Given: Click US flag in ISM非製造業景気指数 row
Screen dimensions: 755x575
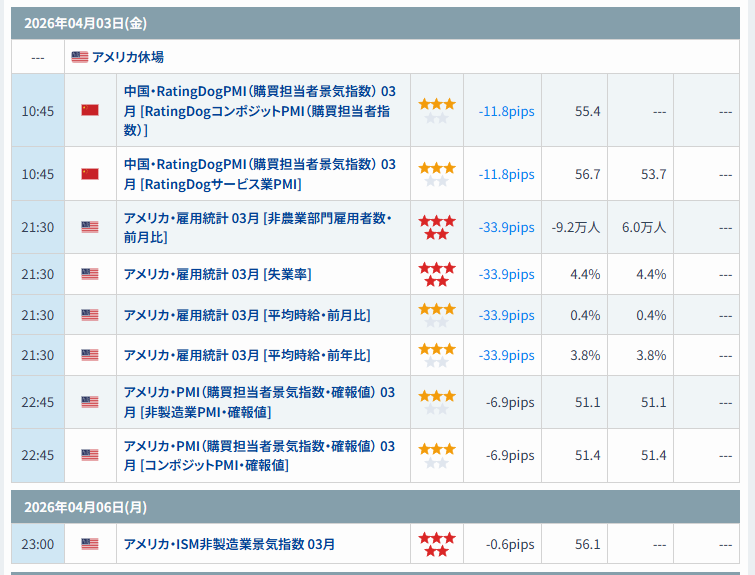Looking at the screenshot, I should tap(90, 544).
